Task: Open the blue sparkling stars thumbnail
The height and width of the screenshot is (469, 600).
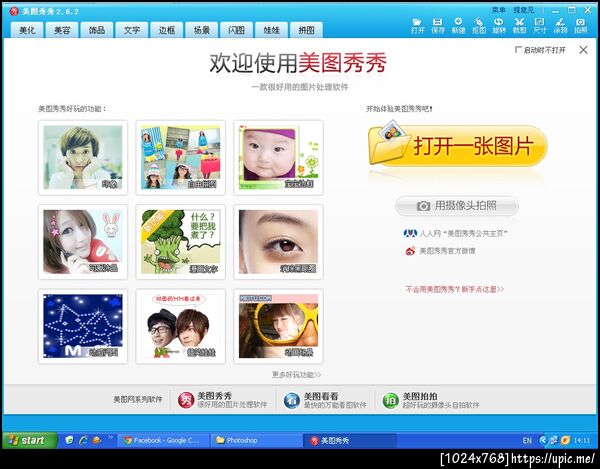Action: coord(83,326)
